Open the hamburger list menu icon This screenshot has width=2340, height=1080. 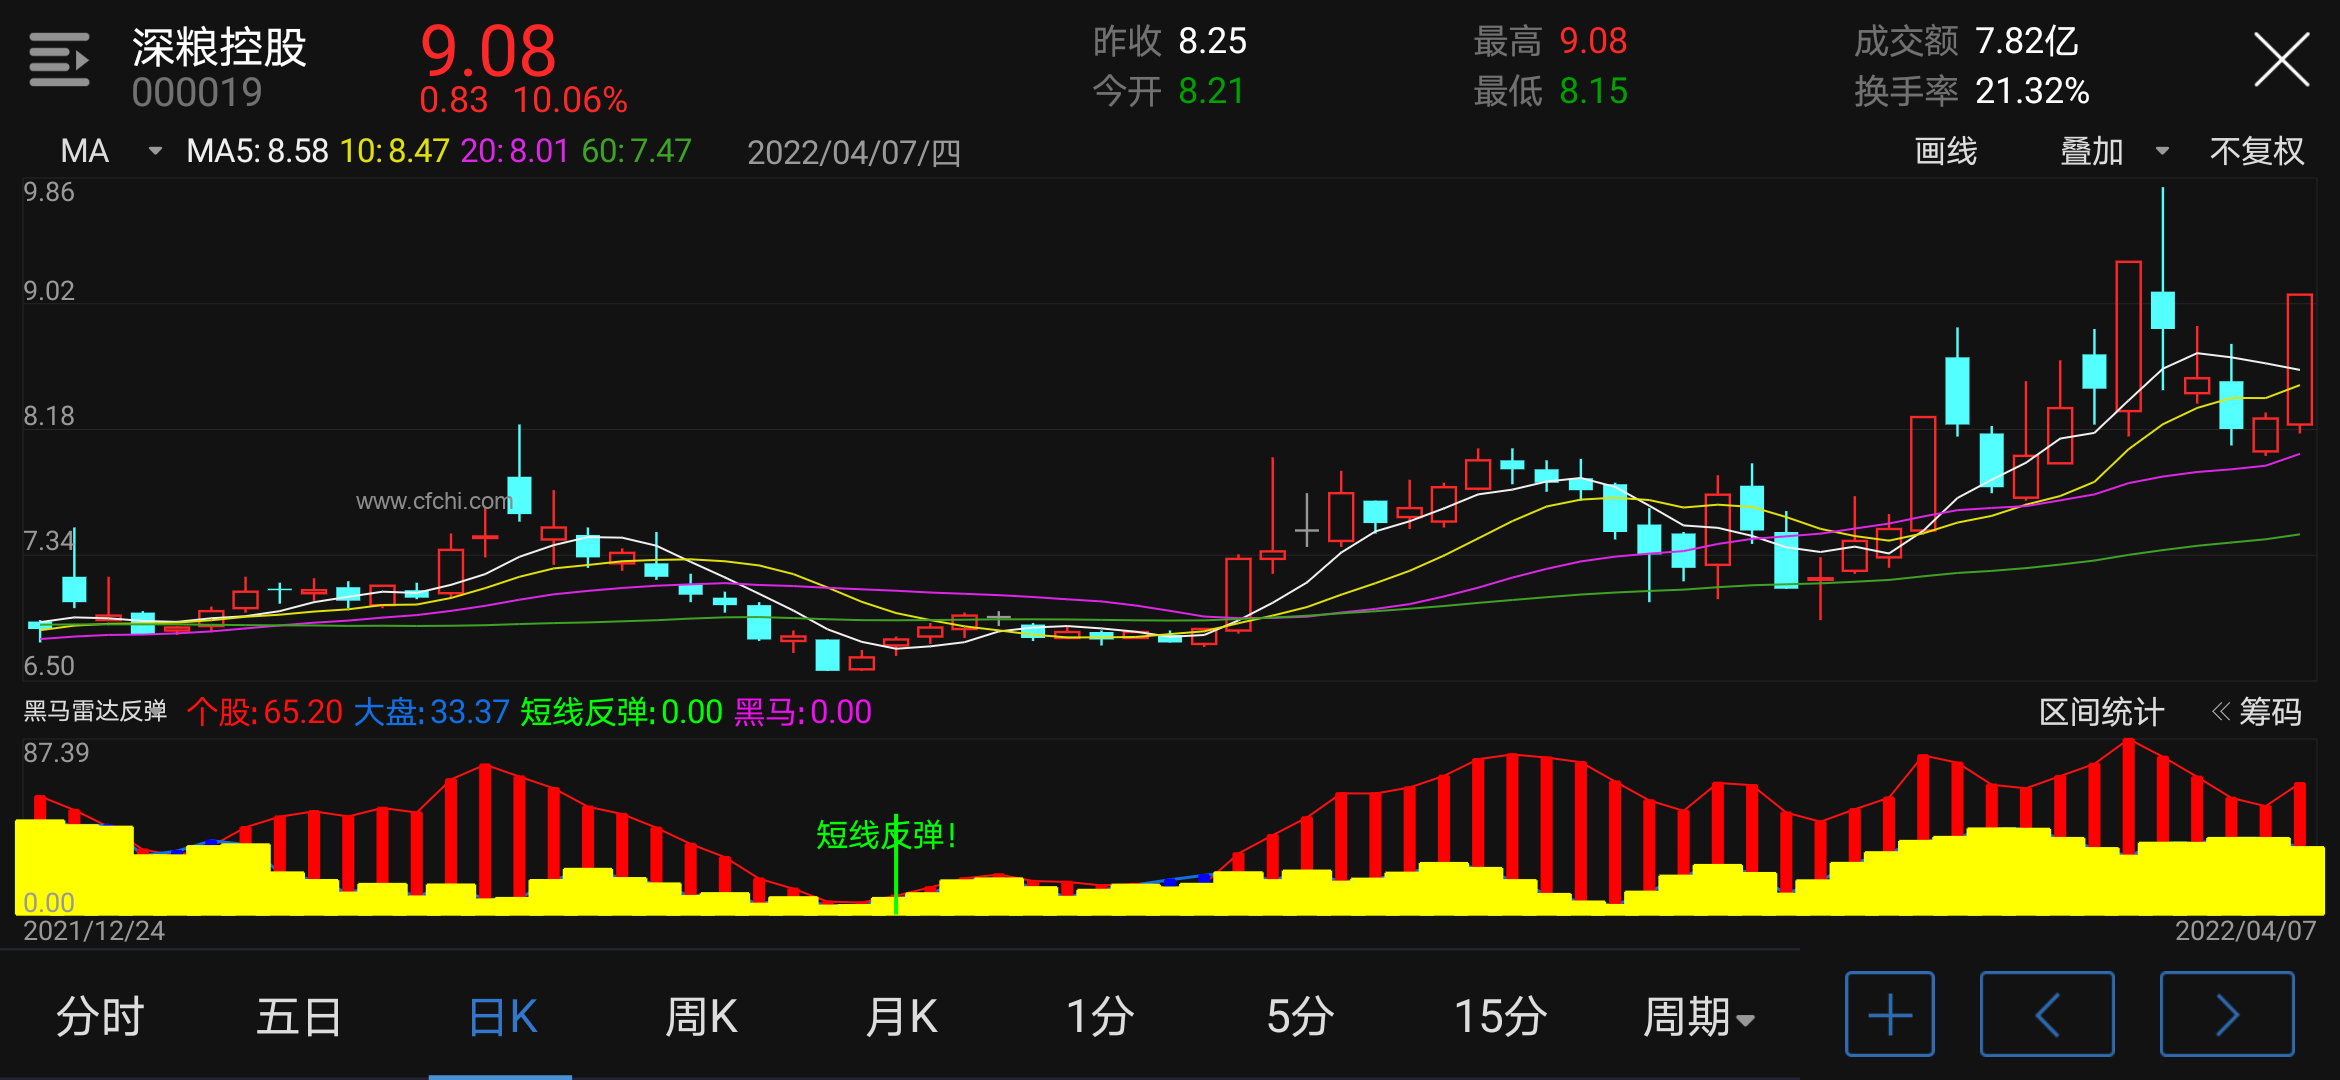59,60
